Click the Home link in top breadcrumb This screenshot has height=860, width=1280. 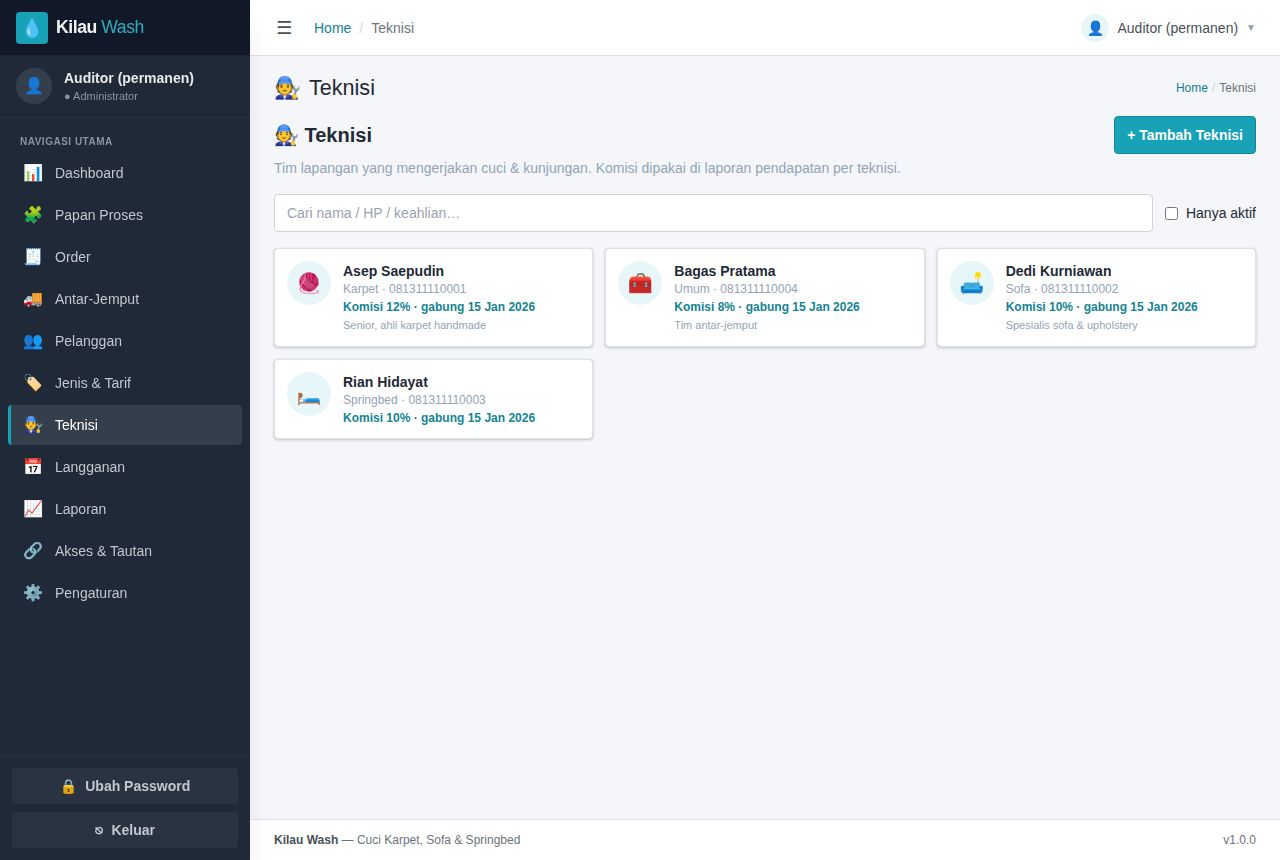332,28
